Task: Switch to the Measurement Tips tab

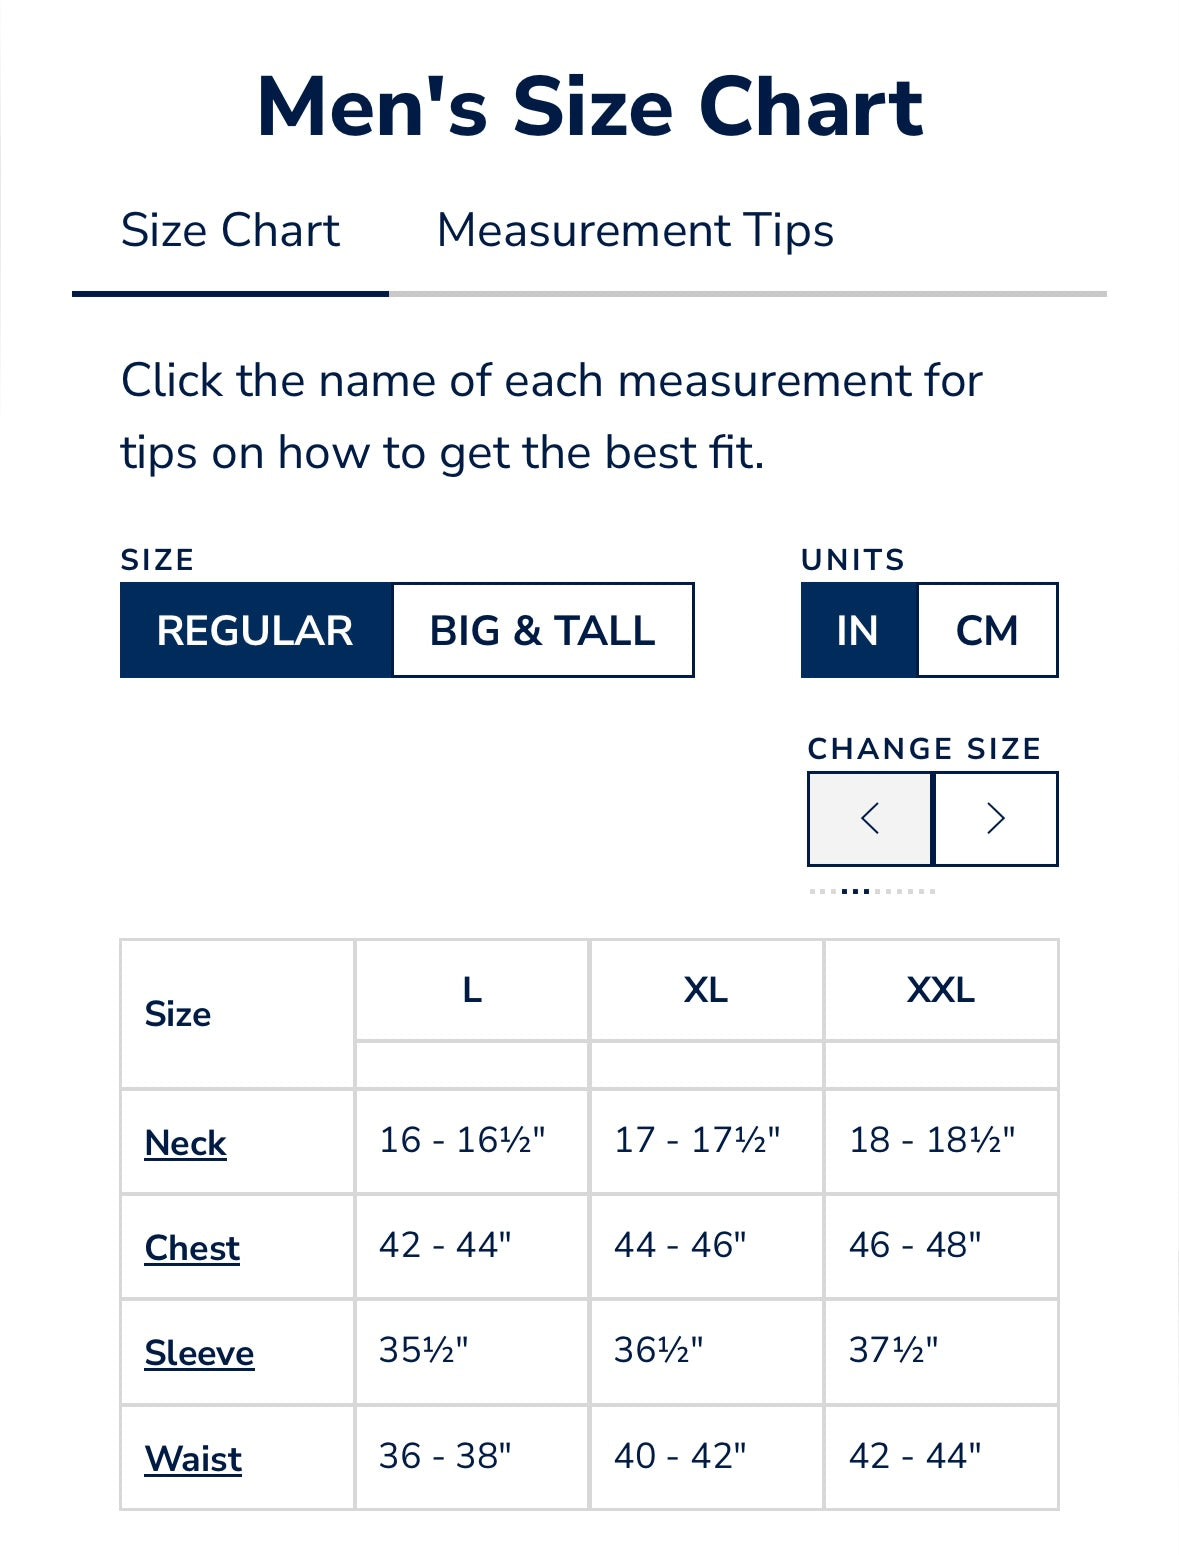Action: [635, 231]
